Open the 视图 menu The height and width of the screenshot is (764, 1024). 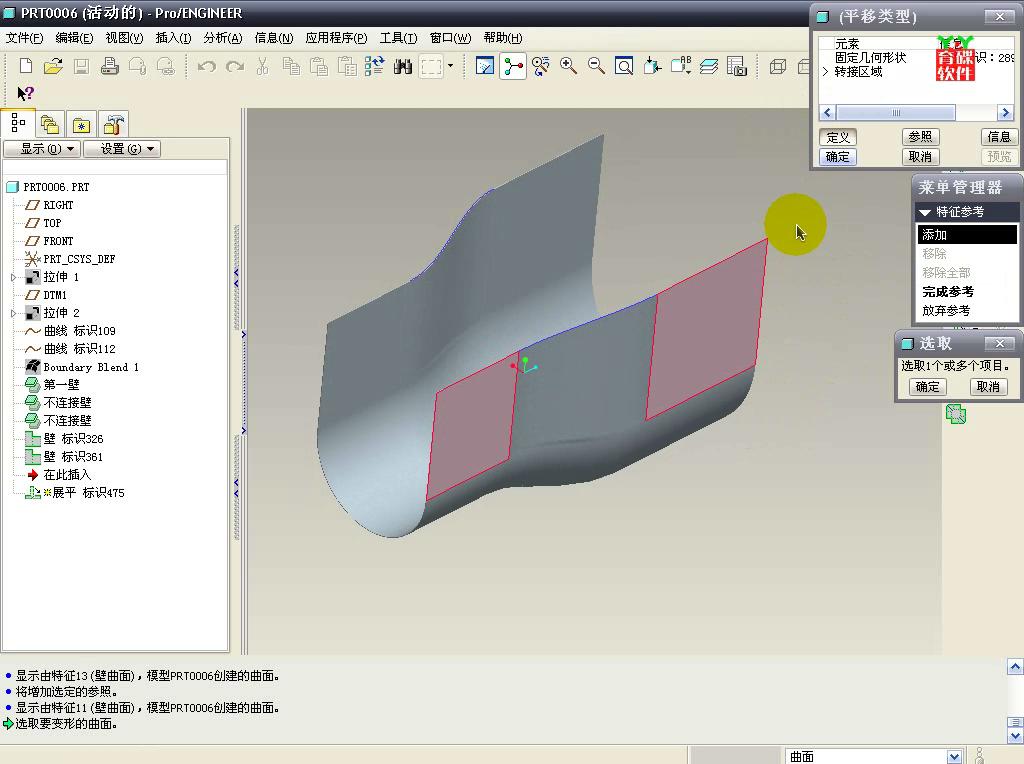pyautogui.click(x=124, y=38)
